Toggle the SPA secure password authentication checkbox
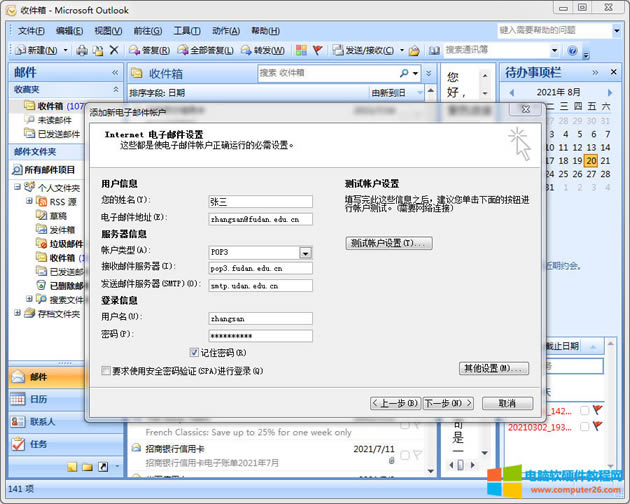Viewport: 630px width, 504px height. pyautogui.click(x=106, y=371)
